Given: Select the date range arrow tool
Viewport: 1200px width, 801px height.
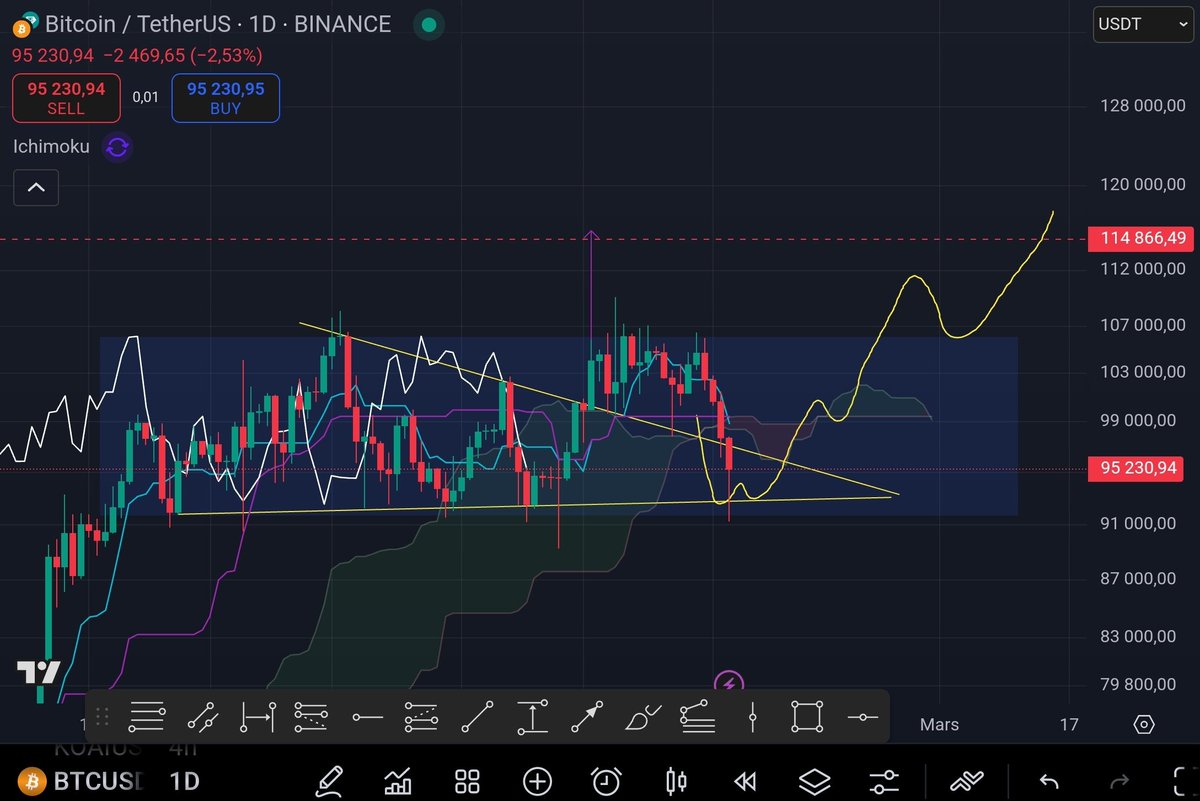Looking at the screenshot, I should (x=258, y=716).
